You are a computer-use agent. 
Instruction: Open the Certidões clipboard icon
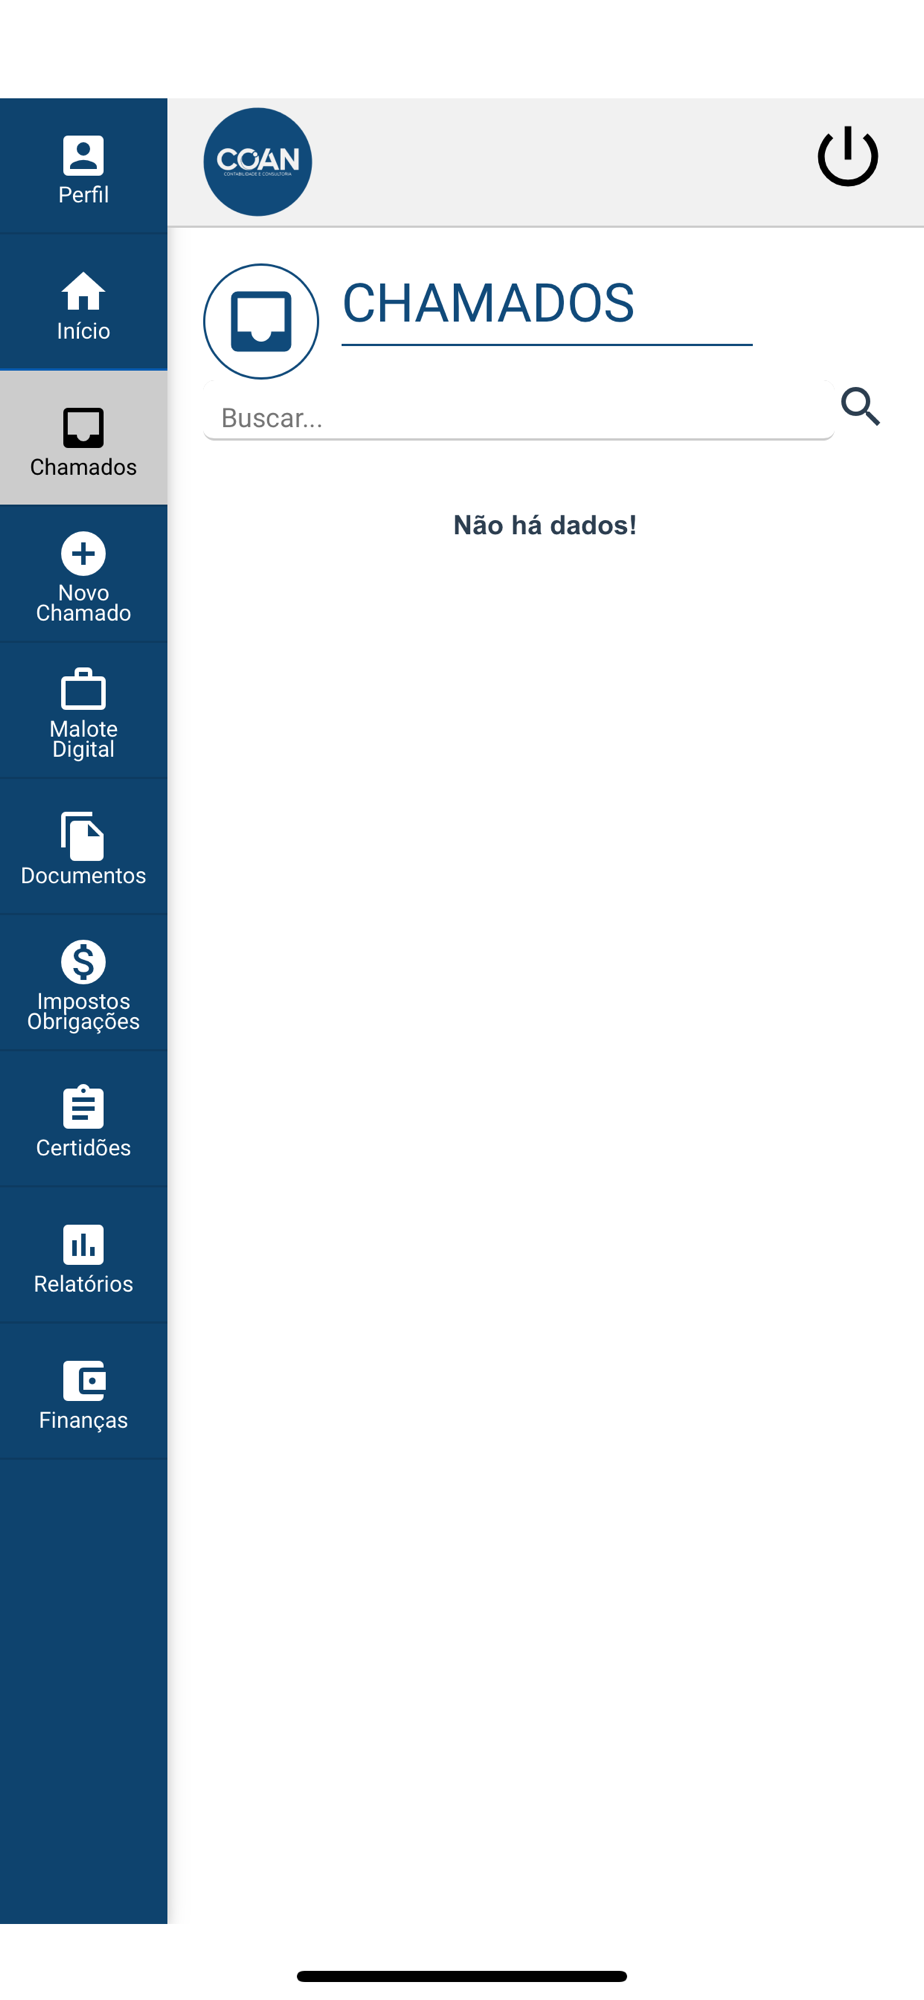[83, 1107]
